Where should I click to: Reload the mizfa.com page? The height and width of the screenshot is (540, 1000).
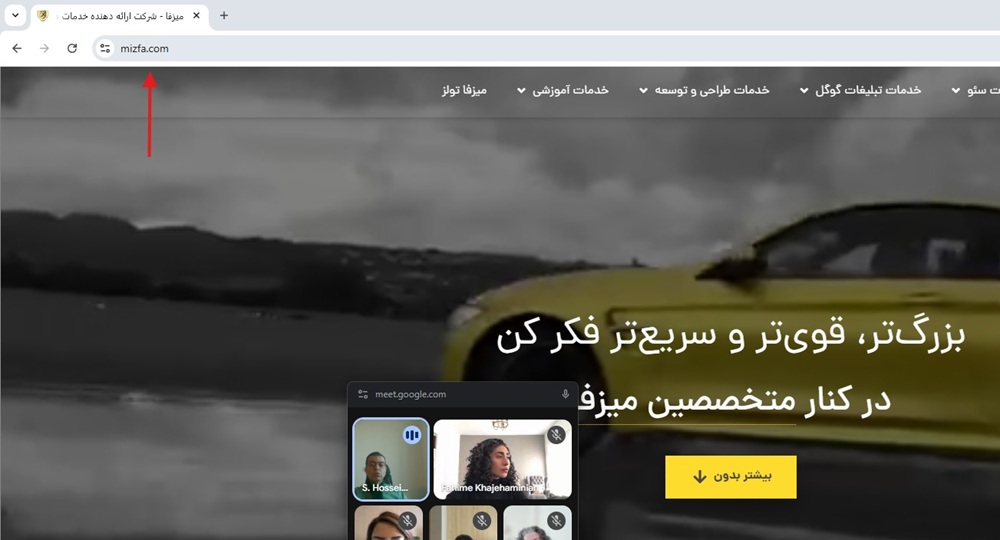[72, 48]
